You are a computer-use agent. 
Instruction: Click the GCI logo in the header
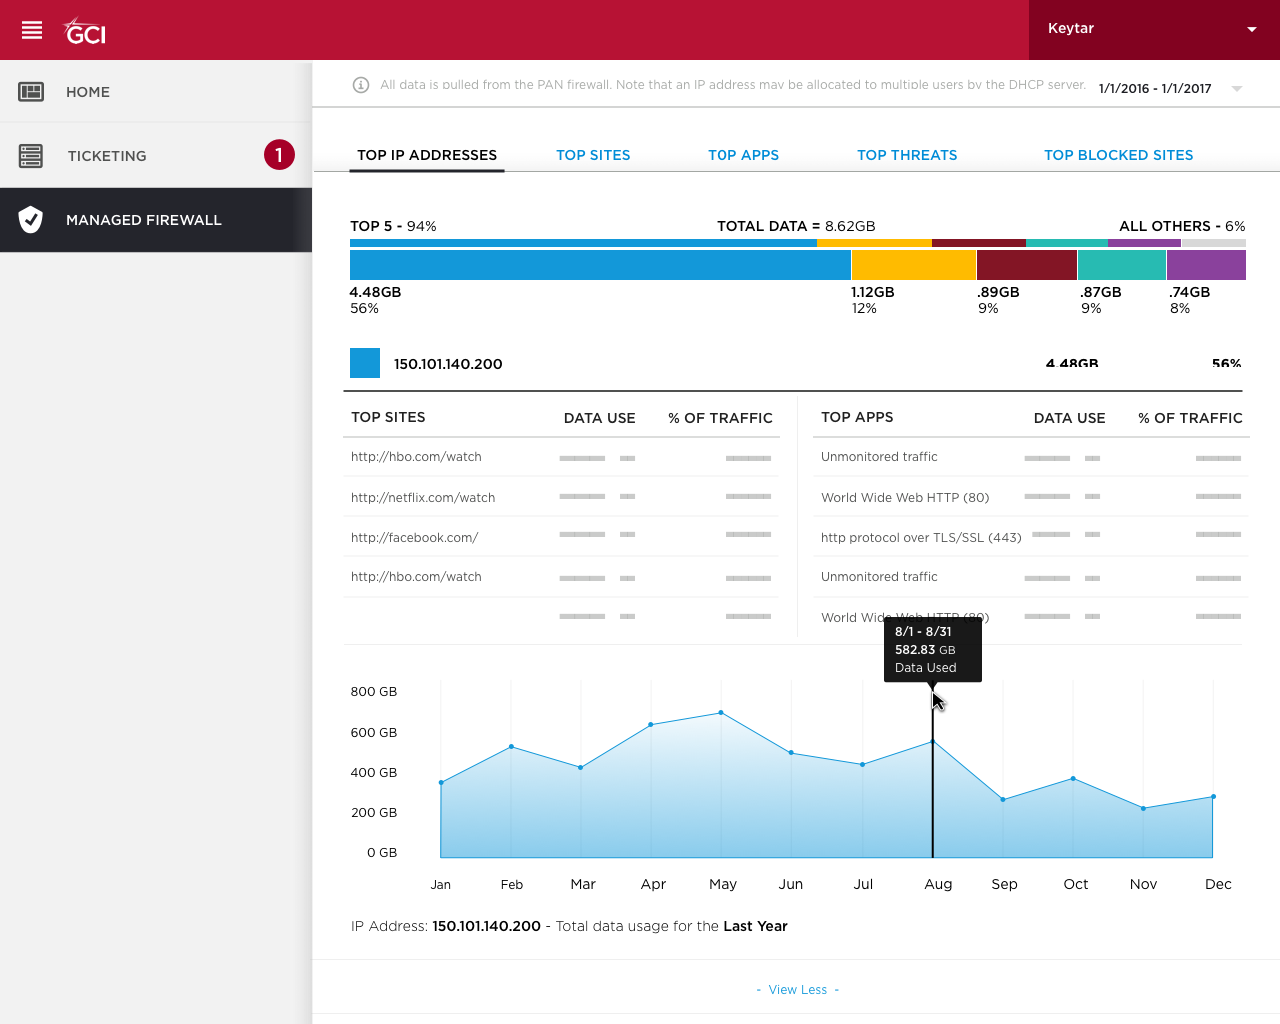point(83,30)
